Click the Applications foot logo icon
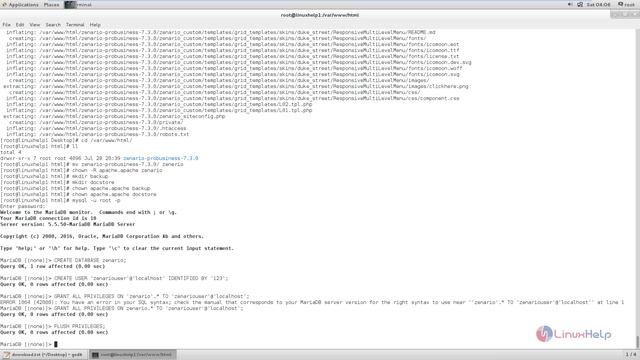 pos(4,4)
